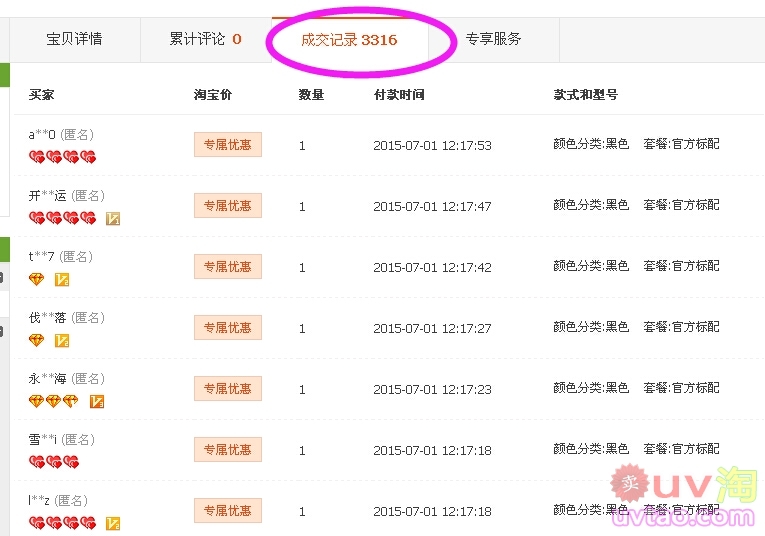
Task: Select the 成交记录 3316 tab
Action: click(x=349, y=41)
